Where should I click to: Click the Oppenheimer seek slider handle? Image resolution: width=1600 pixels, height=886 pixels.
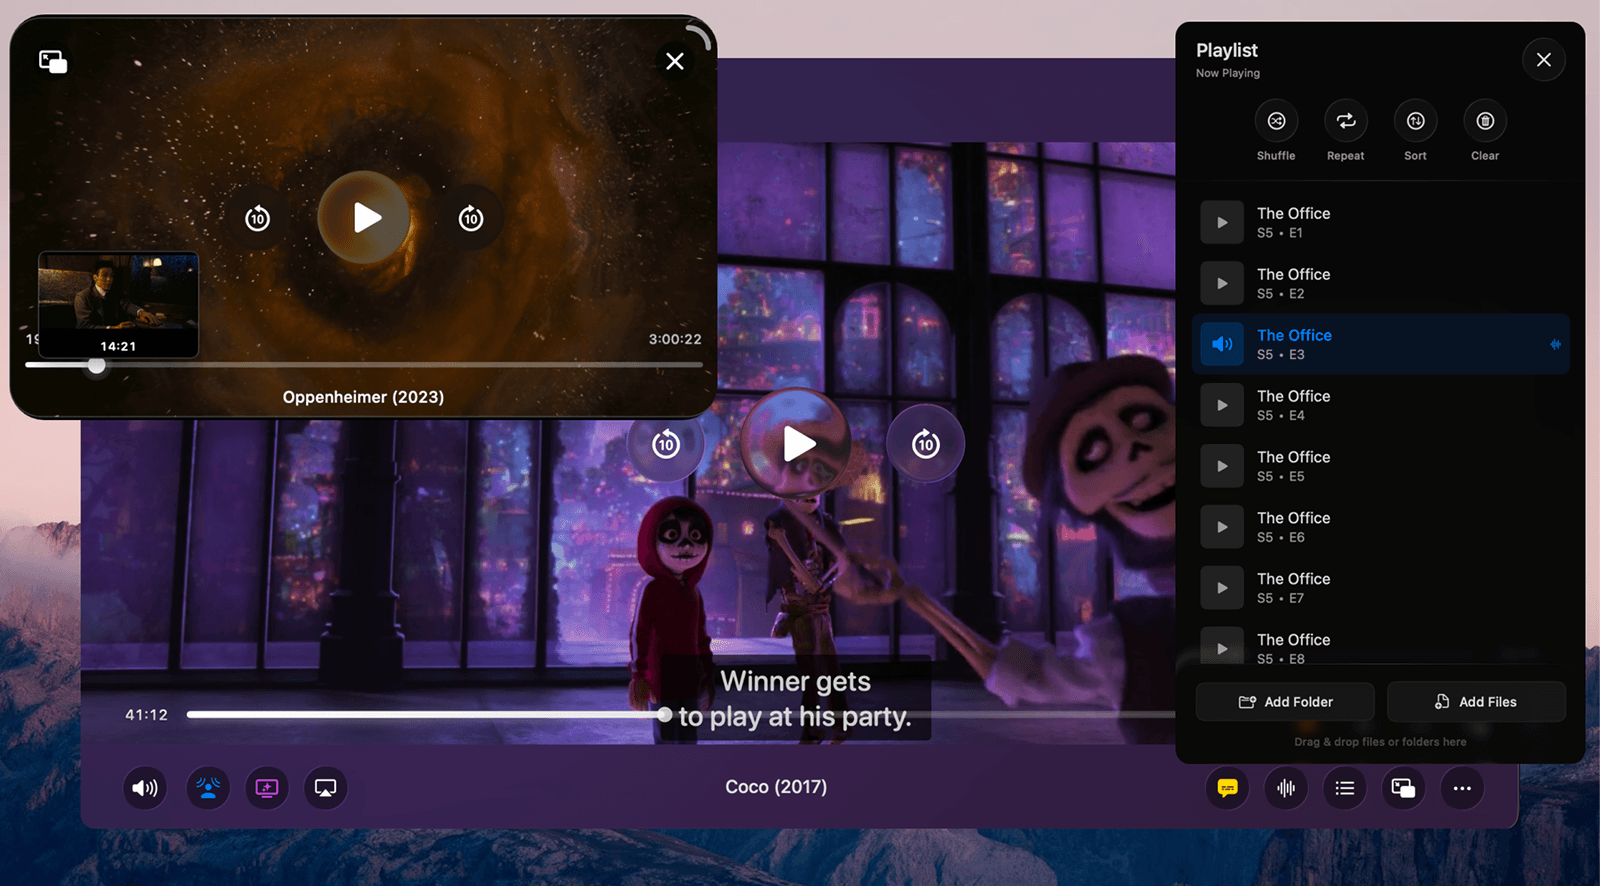click(96, 366)
